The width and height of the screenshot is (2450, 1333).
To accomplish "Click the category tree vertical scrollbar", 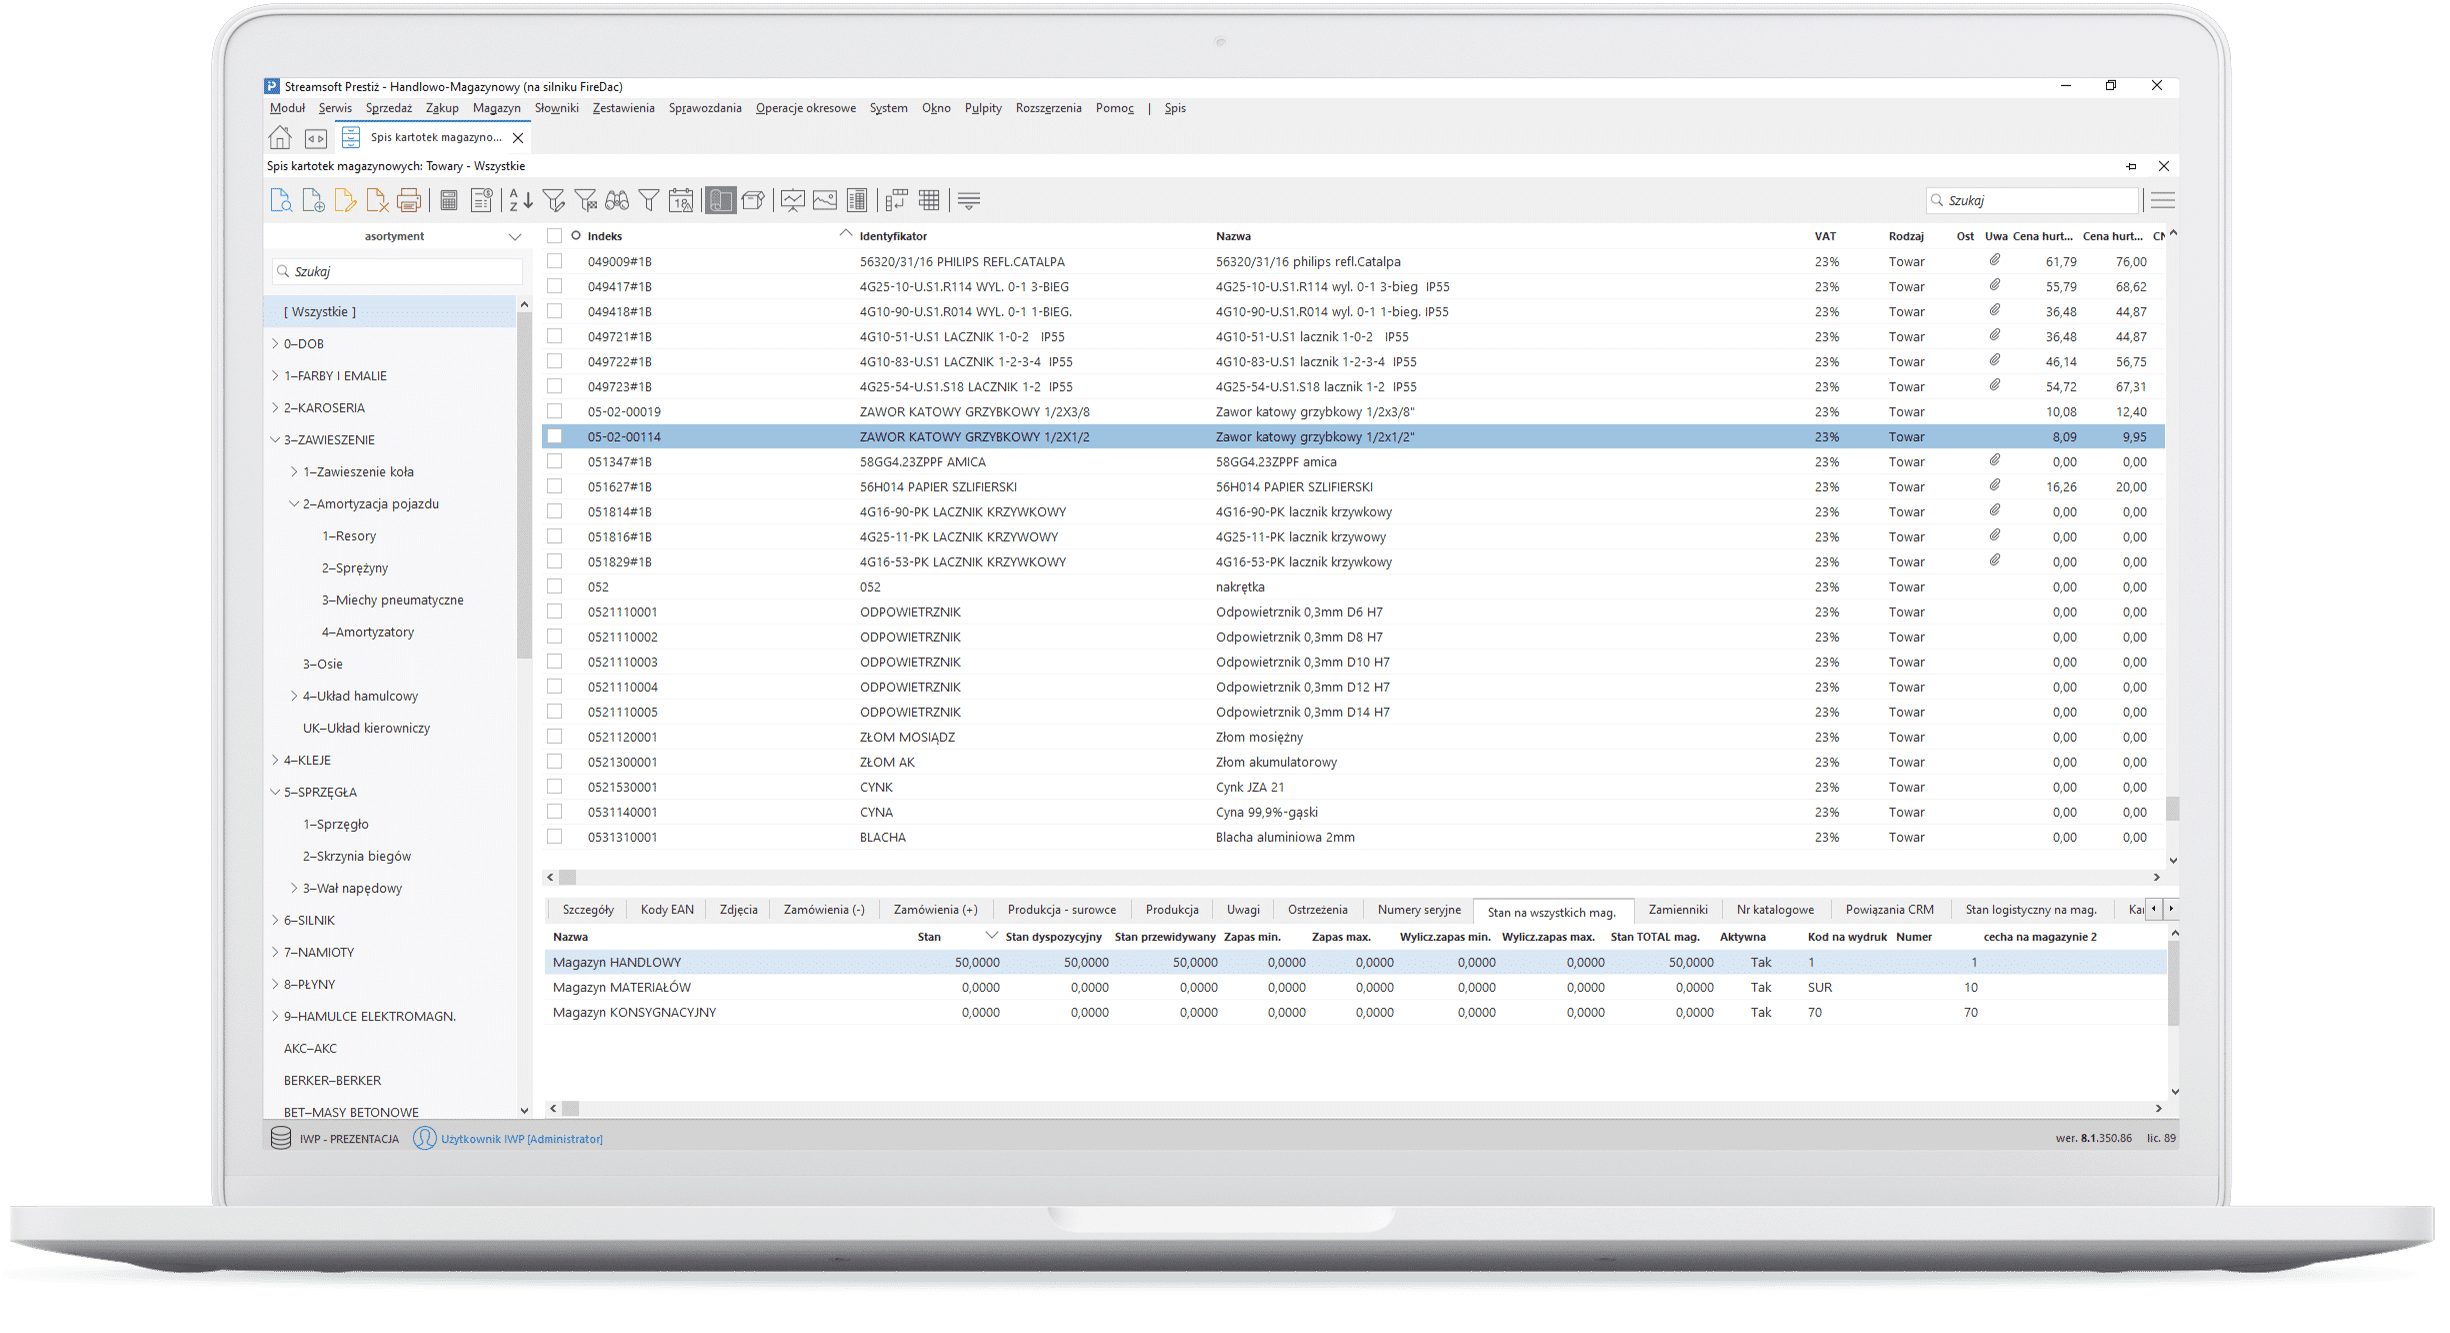I will [523, 484].
